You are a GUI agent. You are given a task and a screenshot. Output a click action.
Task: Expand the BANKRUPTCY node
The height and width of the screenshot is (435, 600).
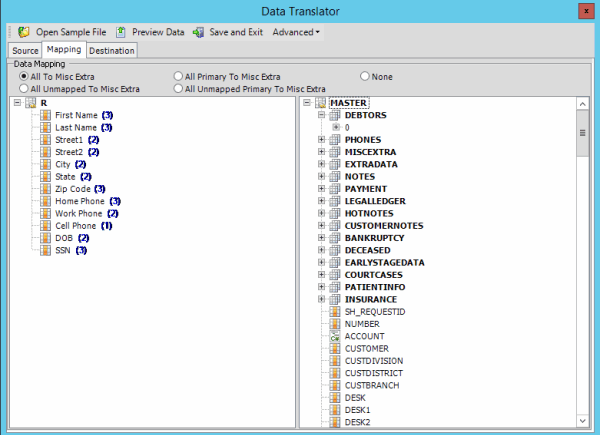[321, 238]
